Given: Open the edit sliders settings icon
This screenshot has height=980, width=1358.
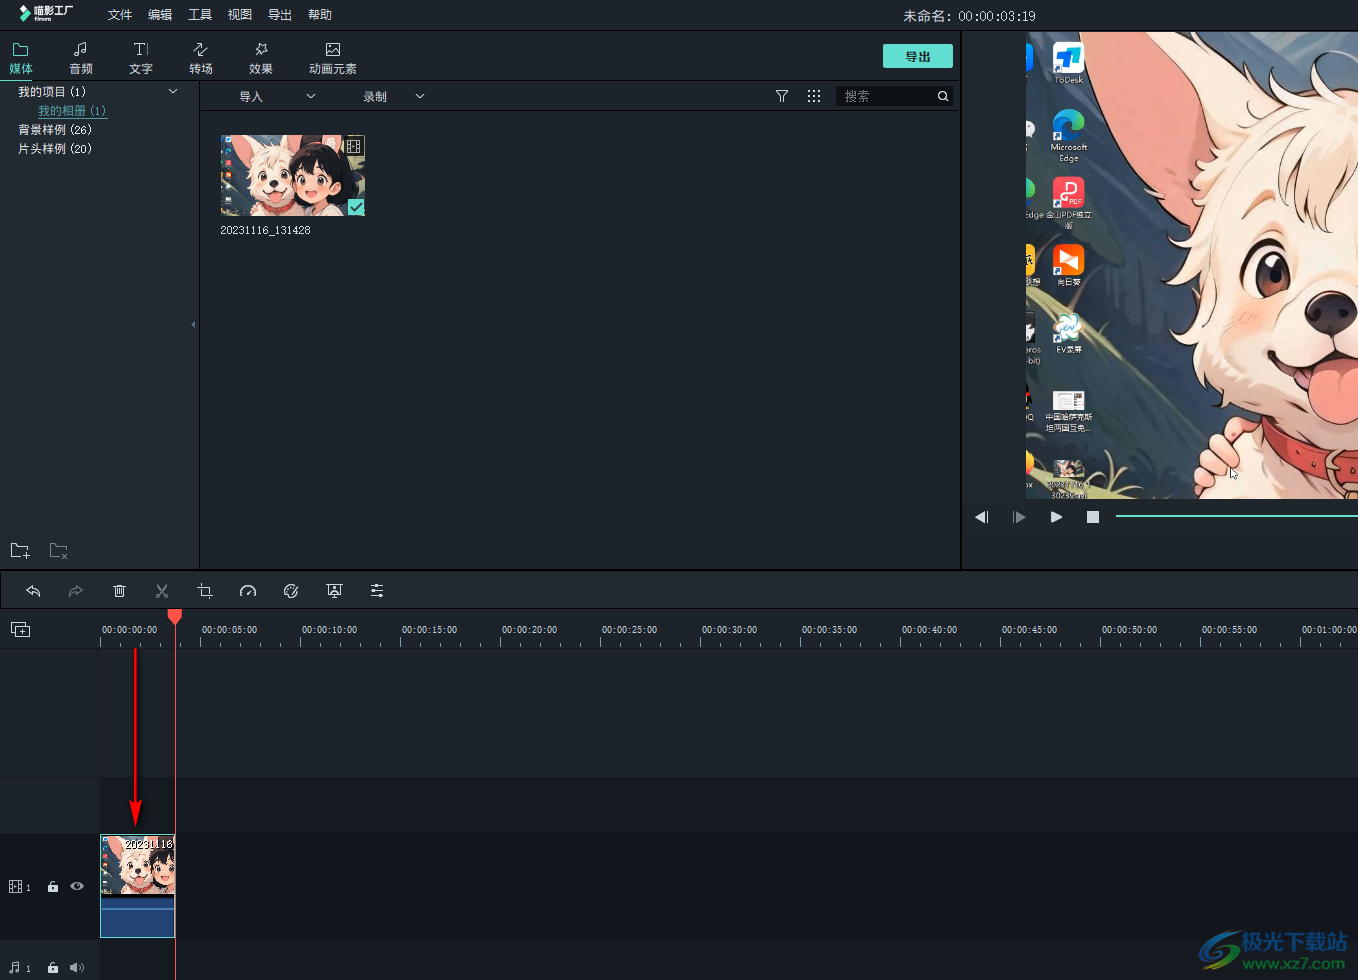Looking at the screenshot, I should click(x=377, y=591).
